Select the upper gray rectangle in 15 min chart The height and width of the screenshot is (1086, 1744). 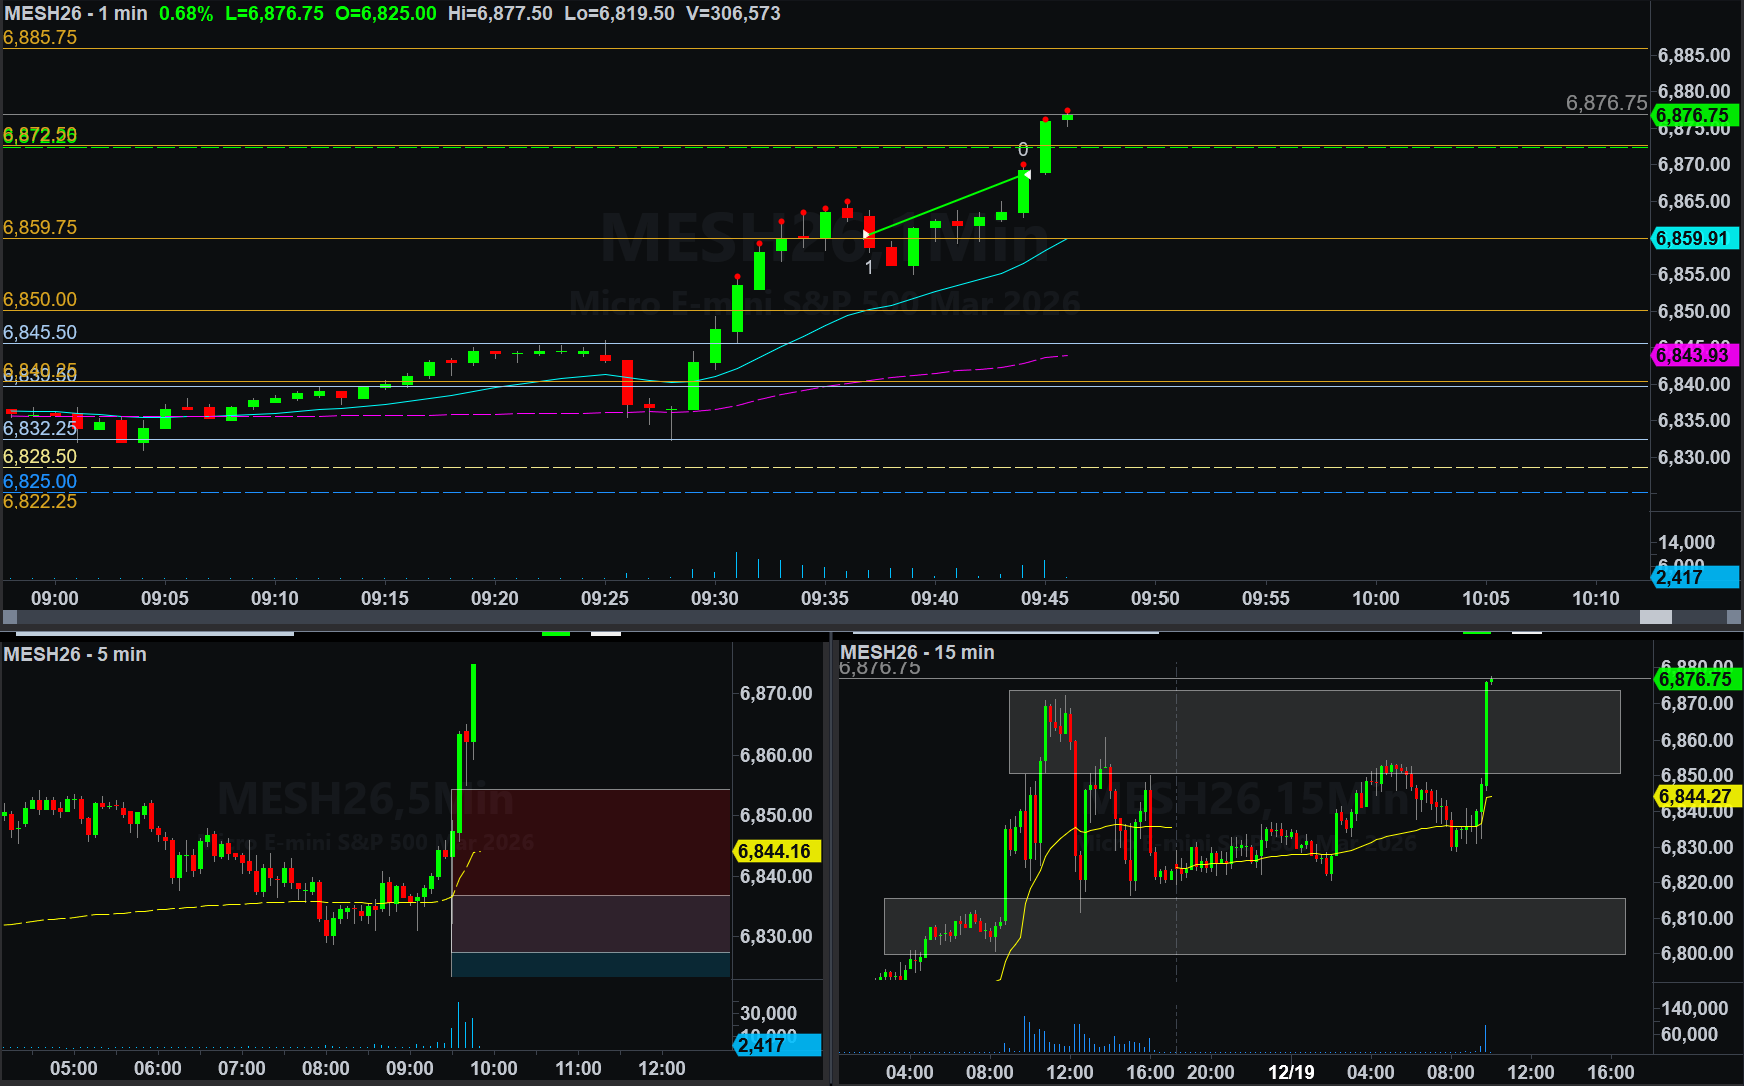point(1314,731)
